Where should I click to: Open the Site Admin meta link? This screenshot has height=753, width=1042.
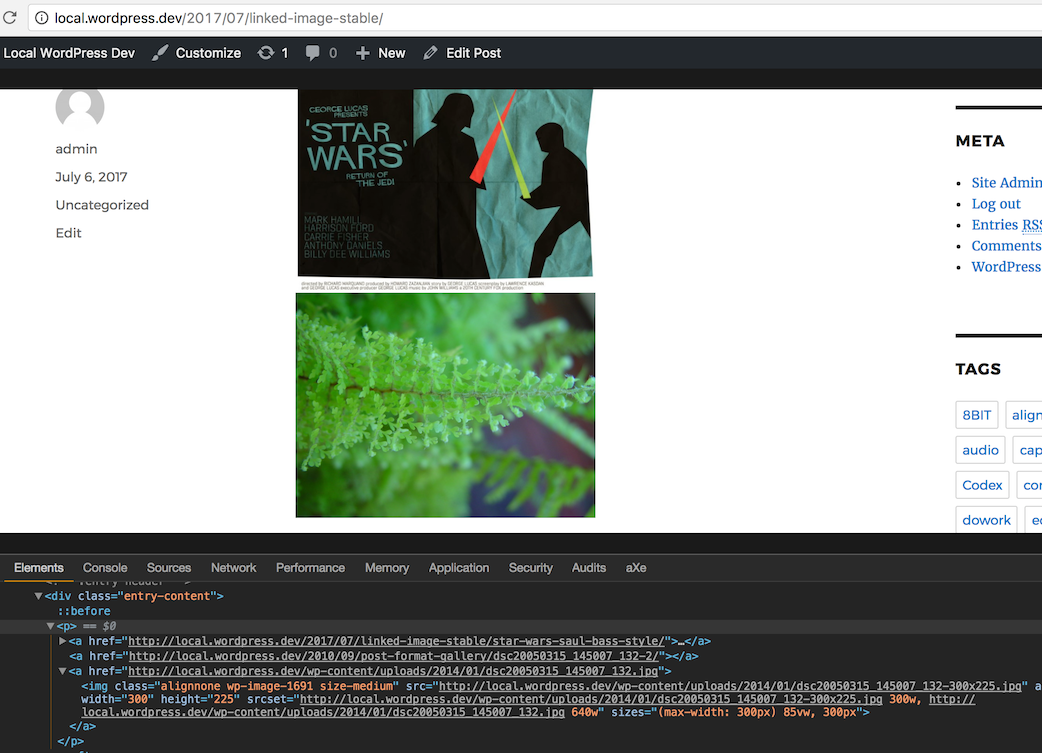tap(1006, 183)
